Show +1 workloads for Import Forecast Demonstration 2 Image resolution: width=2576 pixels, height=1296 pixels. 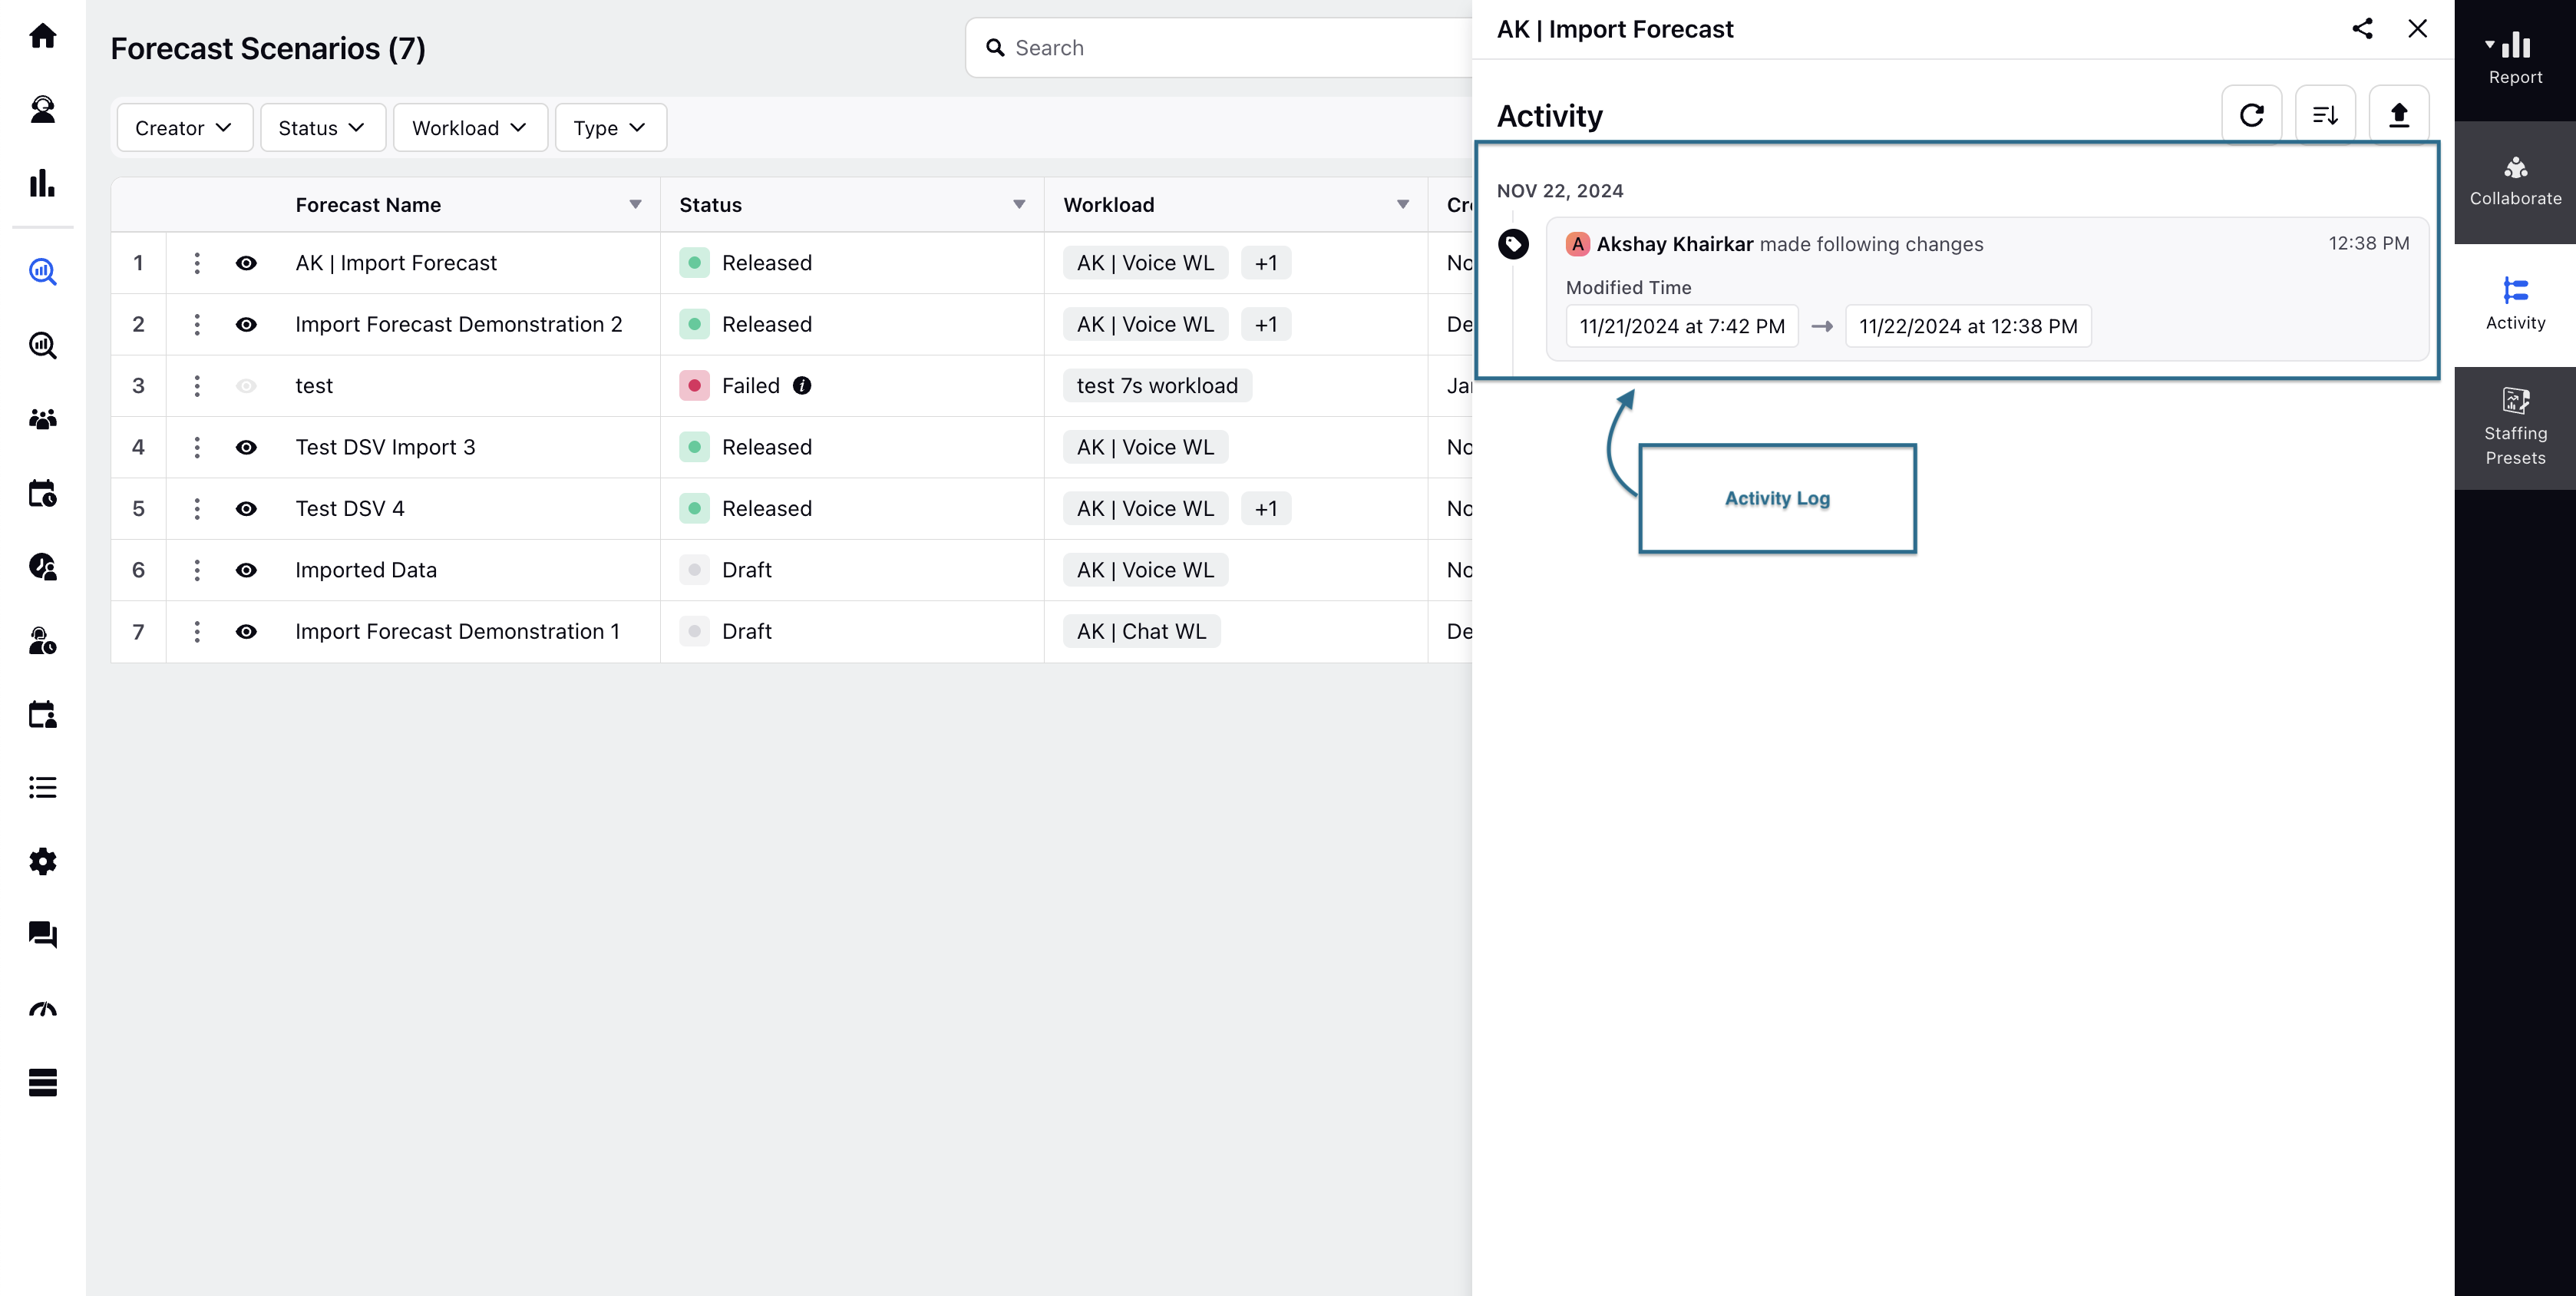click(1266, 324)
